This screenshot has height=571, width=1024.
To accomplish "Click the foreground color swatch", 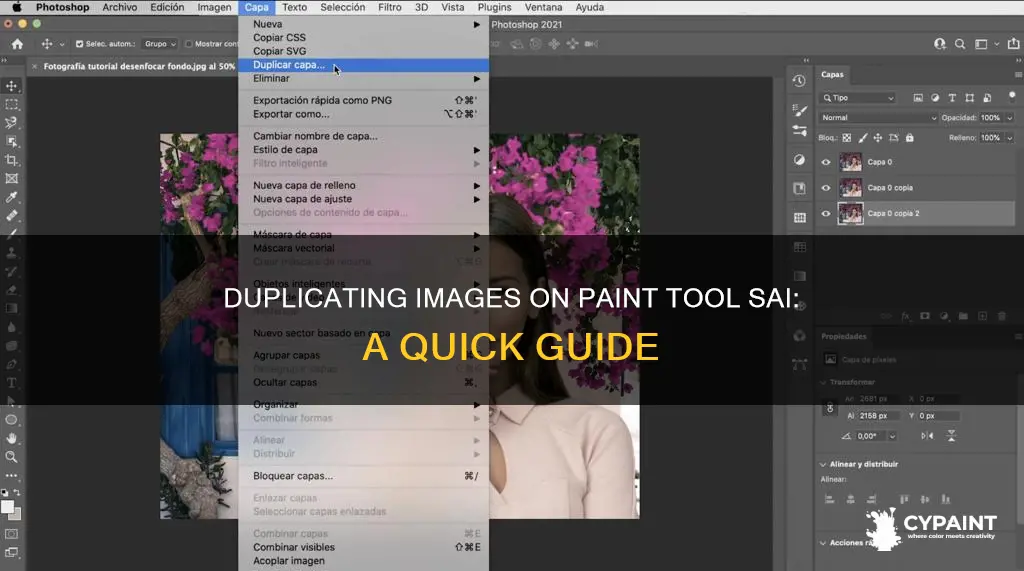I will pos(7,507).
